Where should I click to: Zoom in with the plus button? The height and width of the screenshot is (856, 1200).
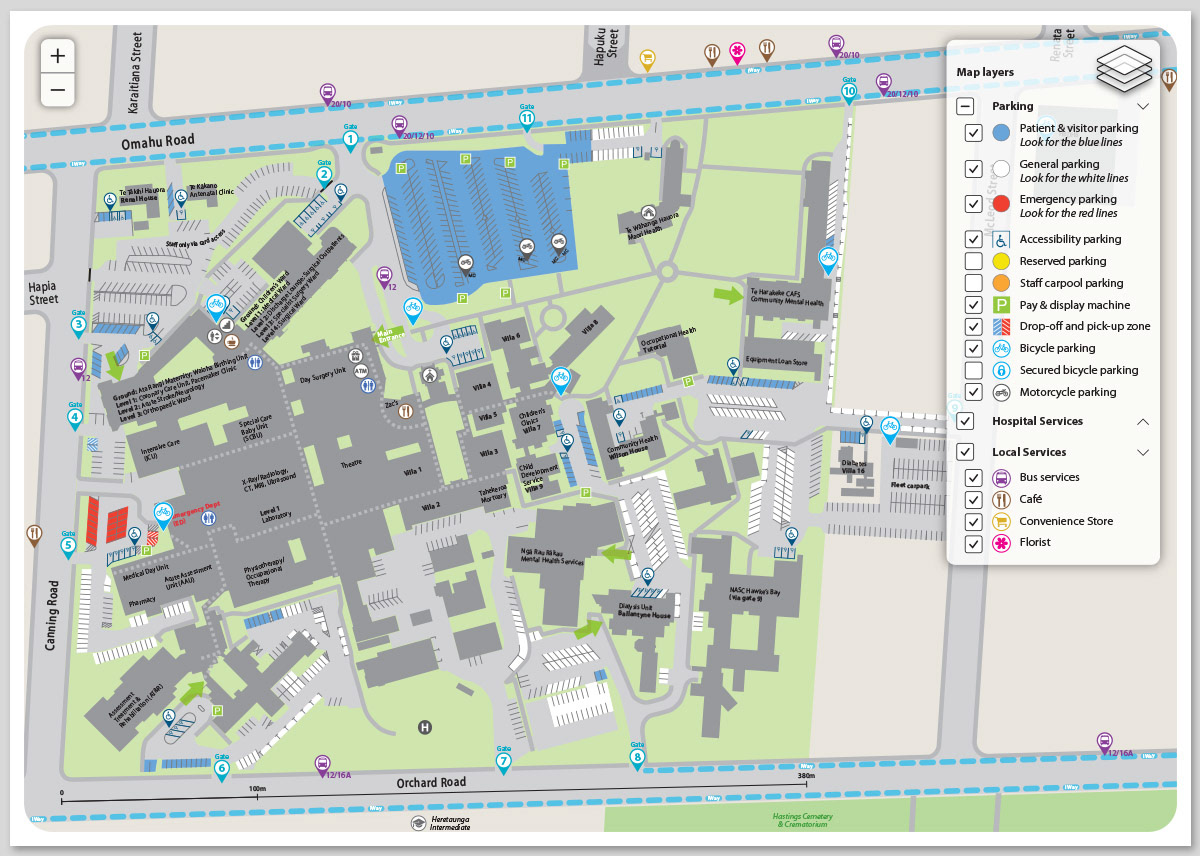(x=58, y=56)
